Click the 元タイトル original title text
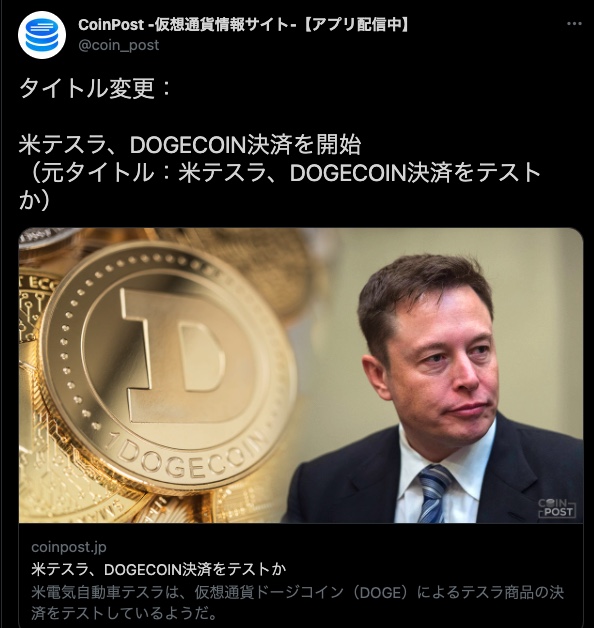 tap(280, 187)
